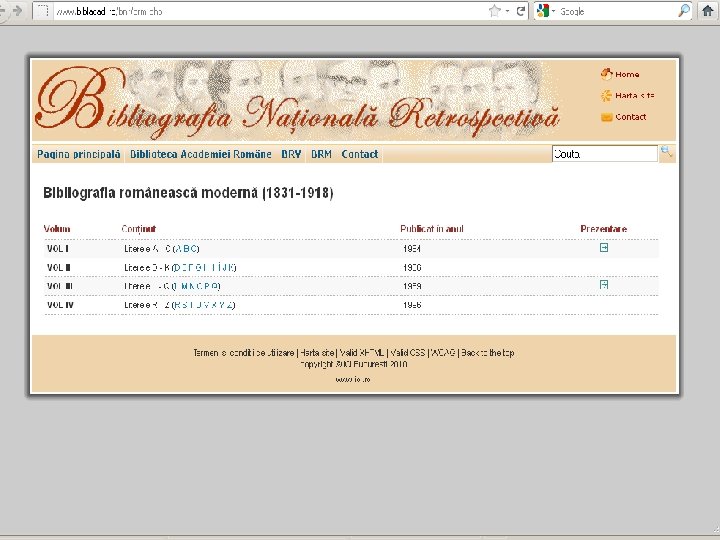Screen dimensions: 720x540
Task: Follow the Contact text link in header
Action: click(630, 117)
